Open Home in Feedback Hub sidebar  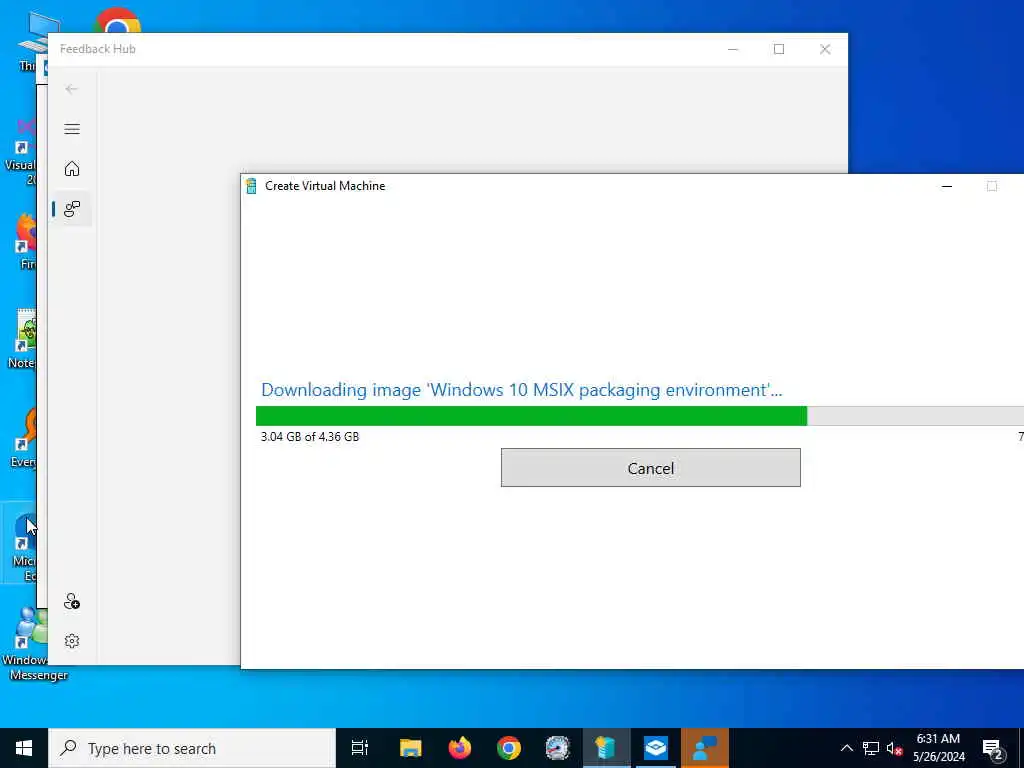coord(72,168)
